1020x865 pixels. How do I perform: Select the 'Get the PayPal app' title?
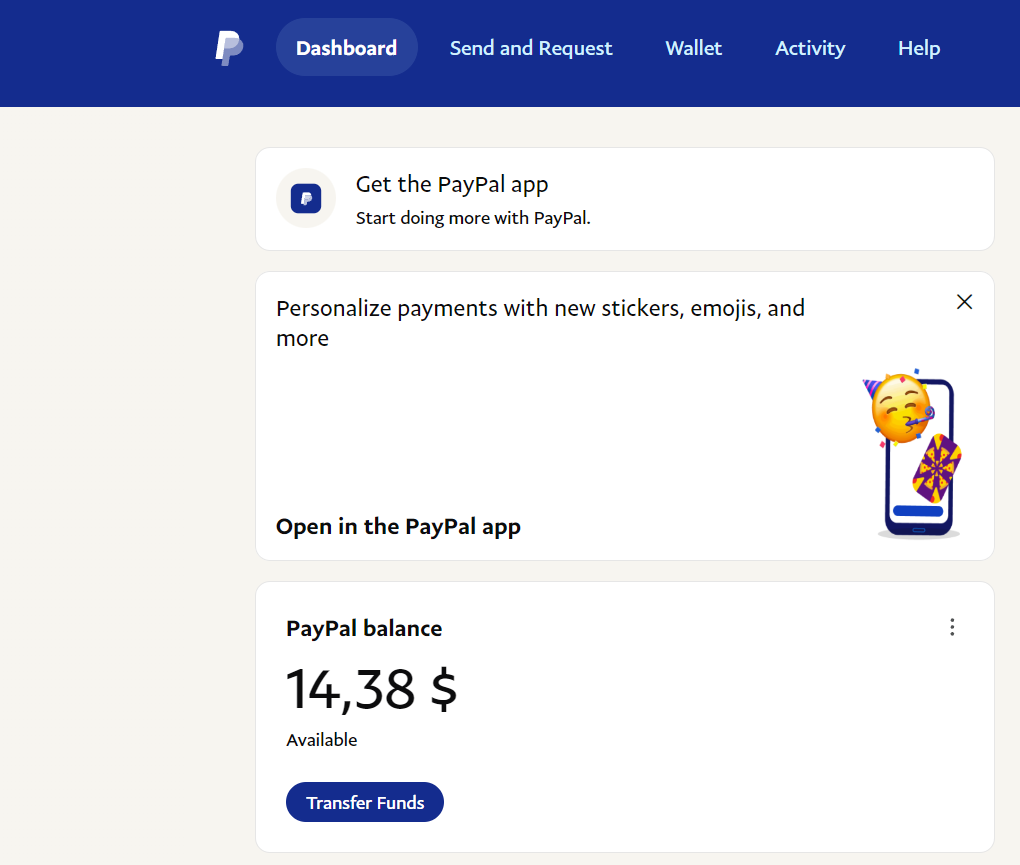(x=452, y=184)
